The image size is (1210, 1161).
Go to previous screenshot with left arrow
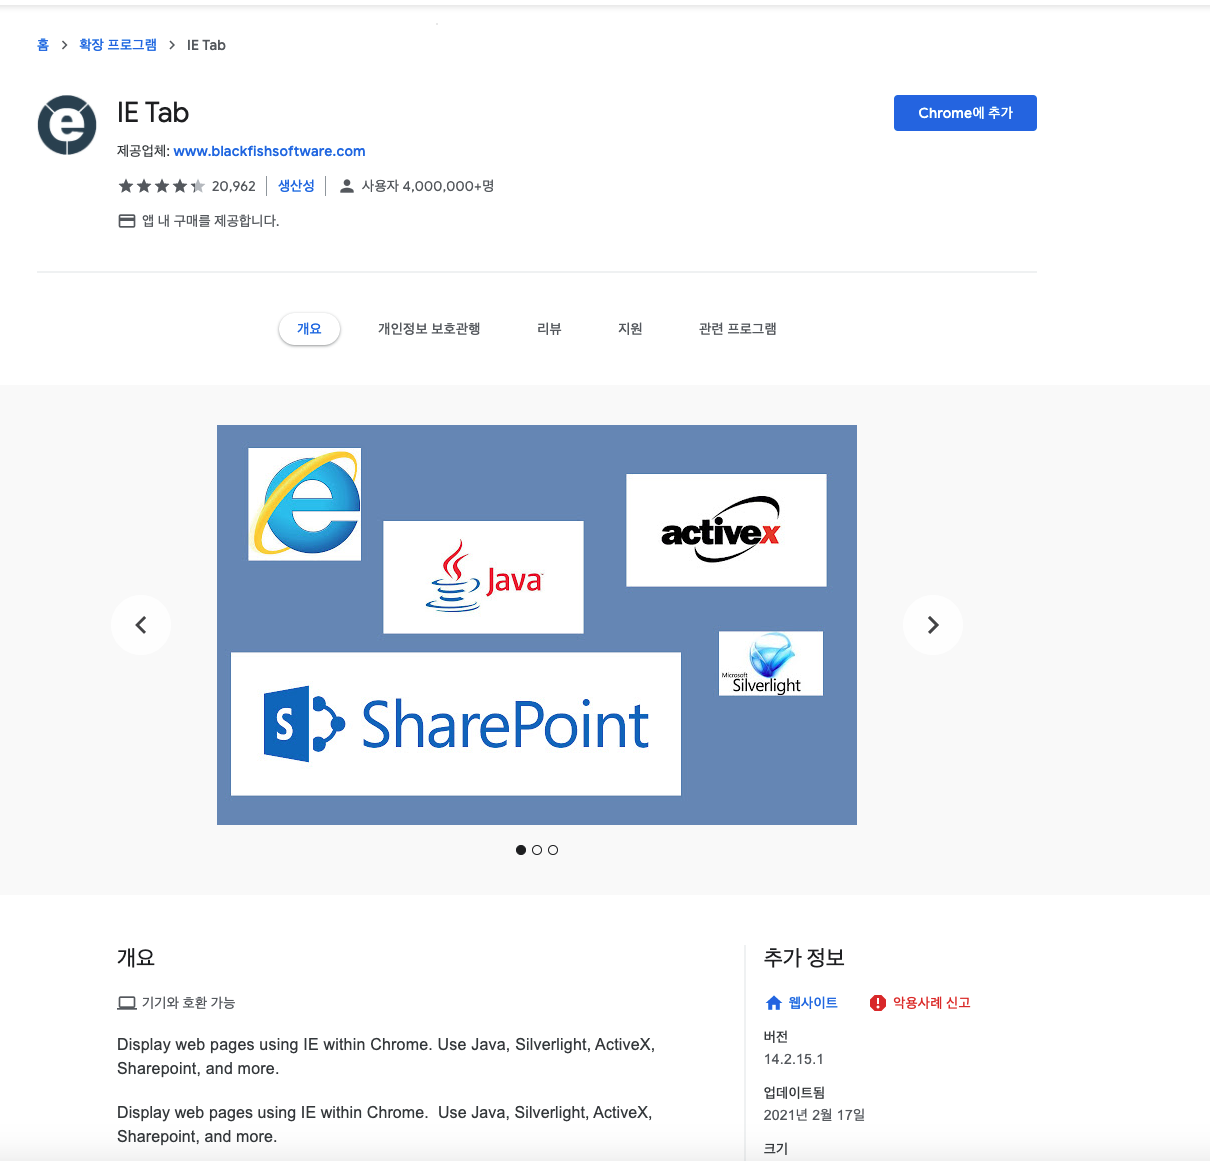141,625
